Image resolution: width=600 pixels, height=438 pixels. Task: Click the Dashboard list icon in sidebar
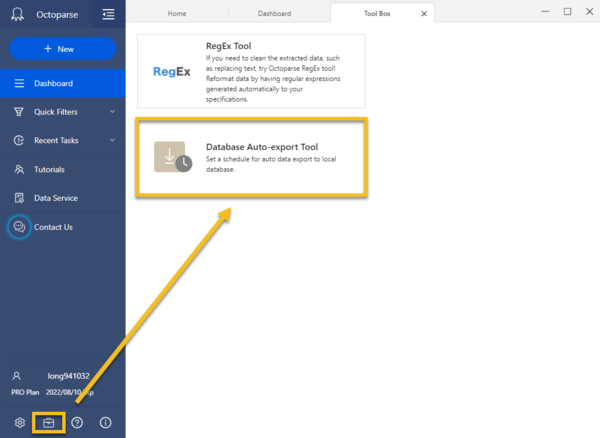tap(19, 83)
